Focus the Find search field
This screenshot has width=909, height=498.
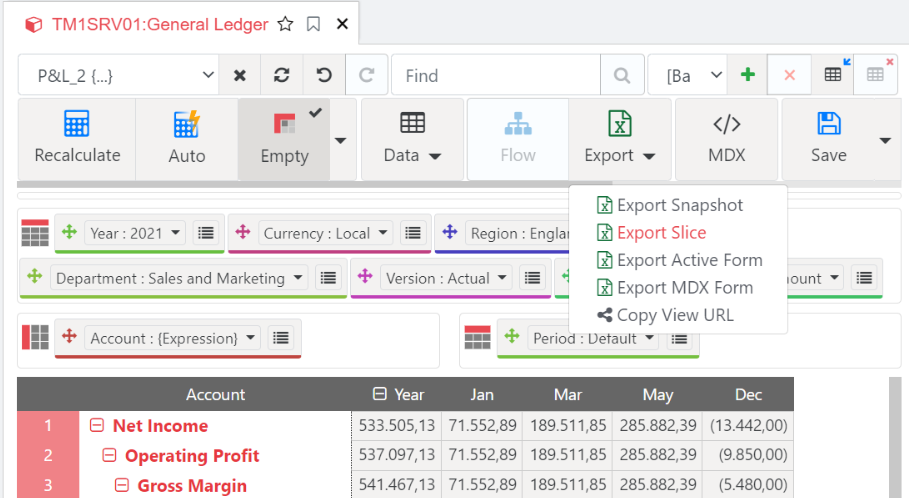point(496,75)
